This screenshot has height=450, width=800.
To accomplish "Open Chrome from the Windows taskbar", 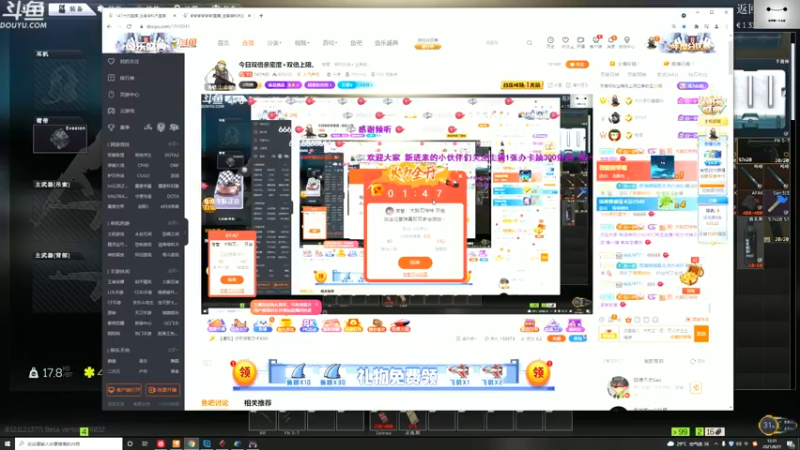I will click(x=191, y=444).
